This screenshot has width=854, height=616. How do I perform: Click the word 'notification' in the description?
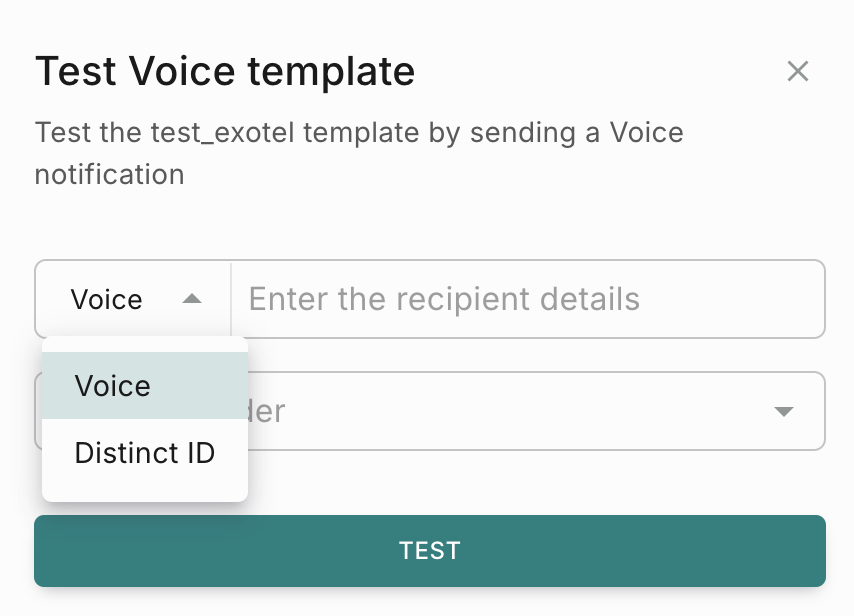point(110,175)
